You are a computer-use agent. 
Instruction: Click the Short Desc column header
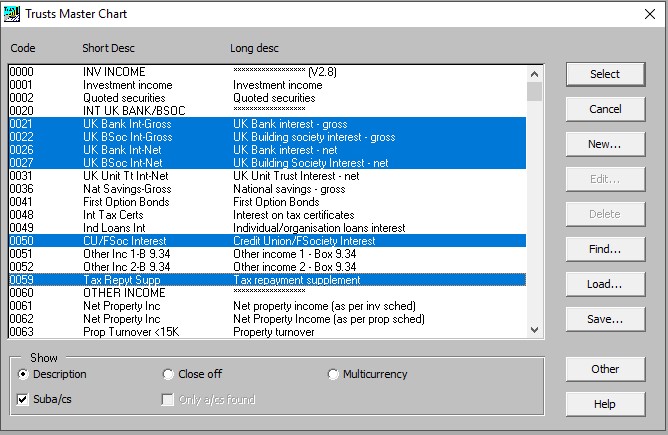tap(108, 48)
